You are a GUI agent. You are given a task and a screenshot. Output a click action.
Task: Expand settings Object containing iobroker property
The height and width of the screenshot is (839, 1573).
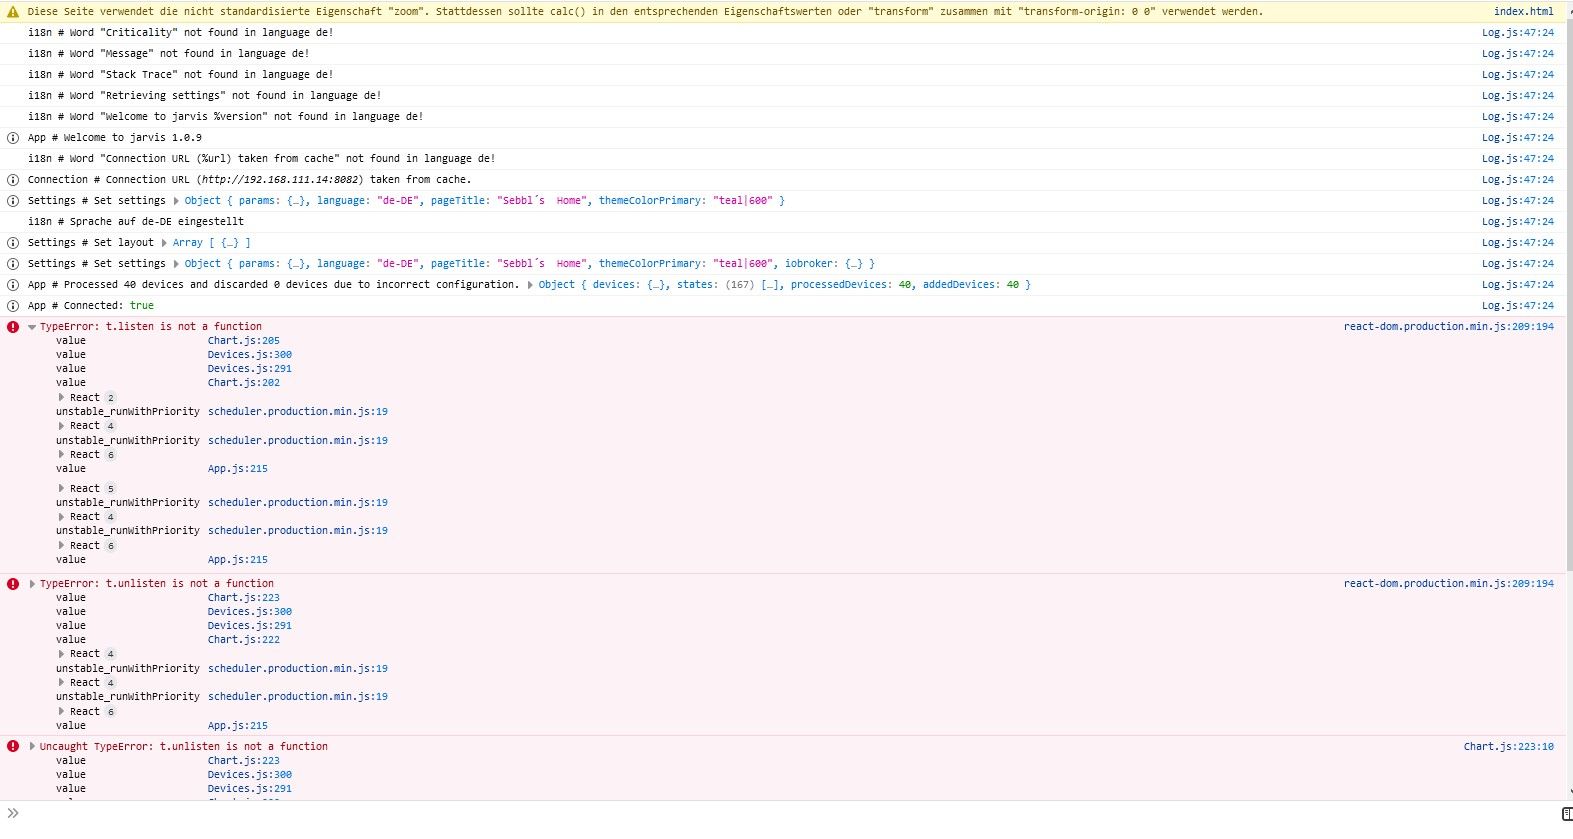tap(176, 264)
